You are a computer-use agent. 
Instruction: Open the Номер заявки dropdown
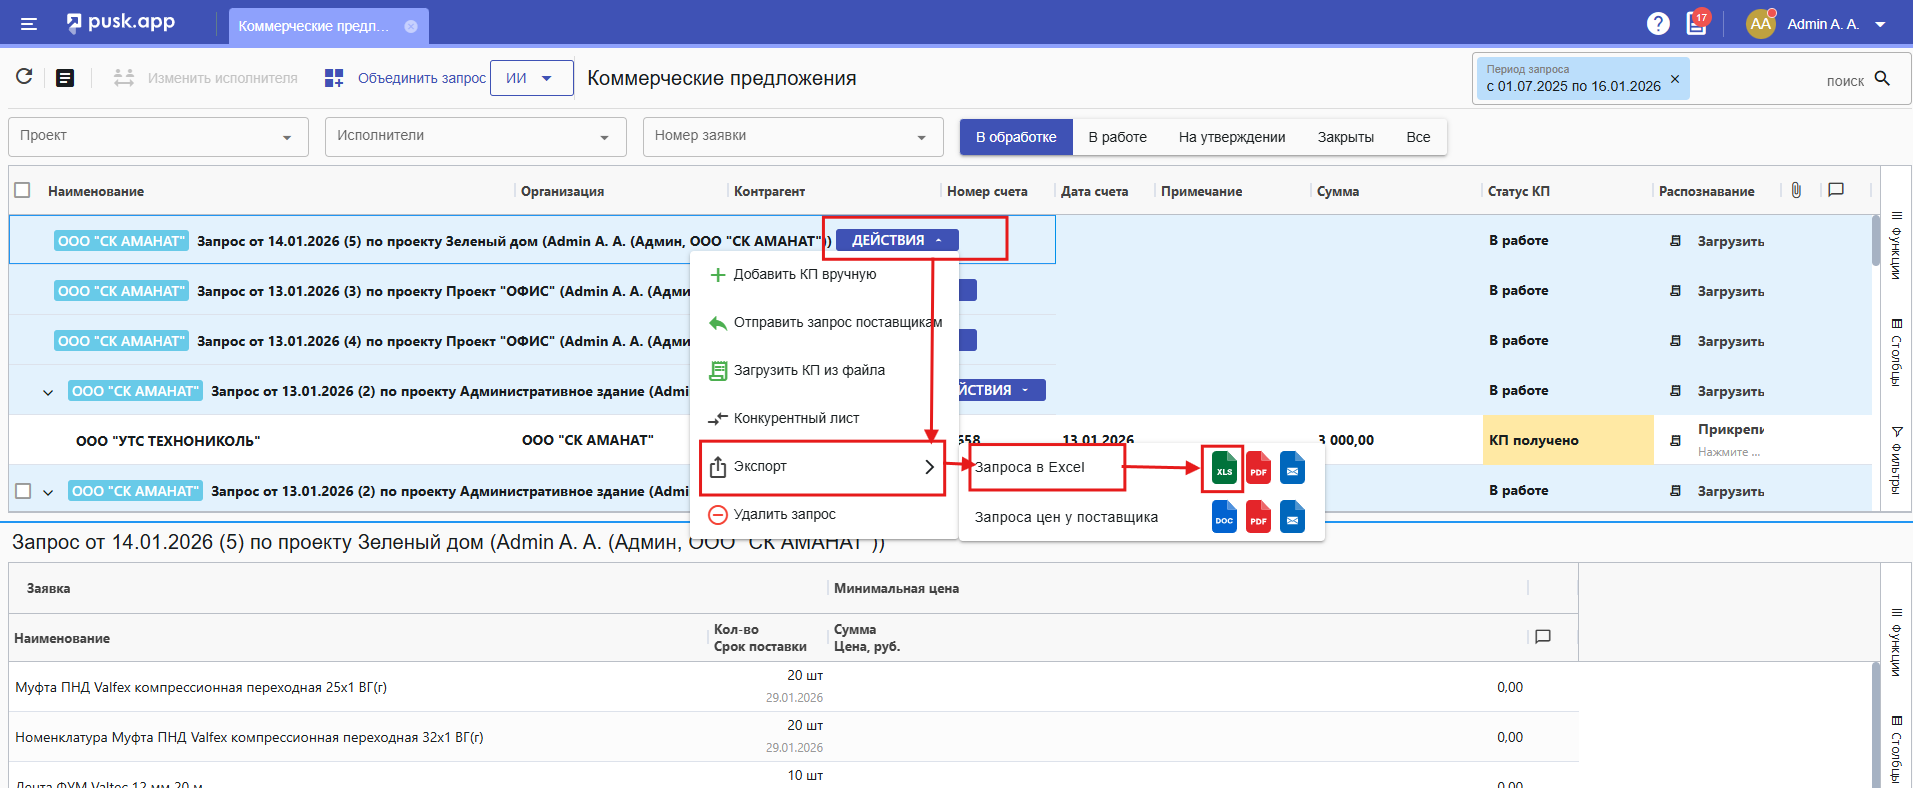point(792,137)
